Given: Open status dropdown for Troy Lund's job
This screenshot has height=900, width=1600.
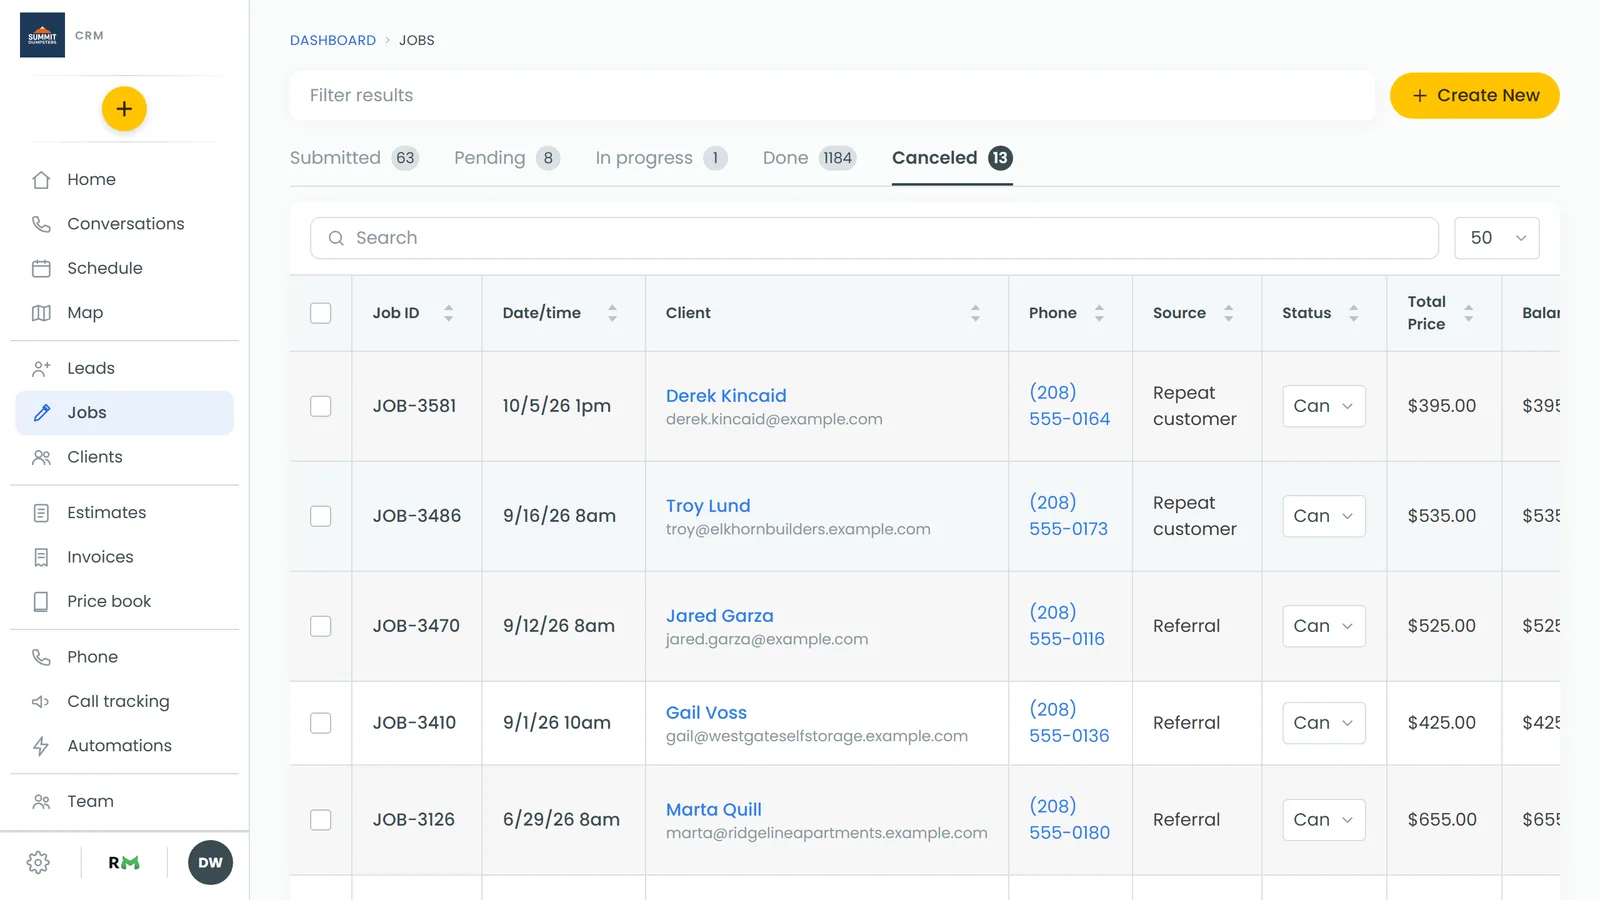Looking at the screenshot, I should (1324, 516).
